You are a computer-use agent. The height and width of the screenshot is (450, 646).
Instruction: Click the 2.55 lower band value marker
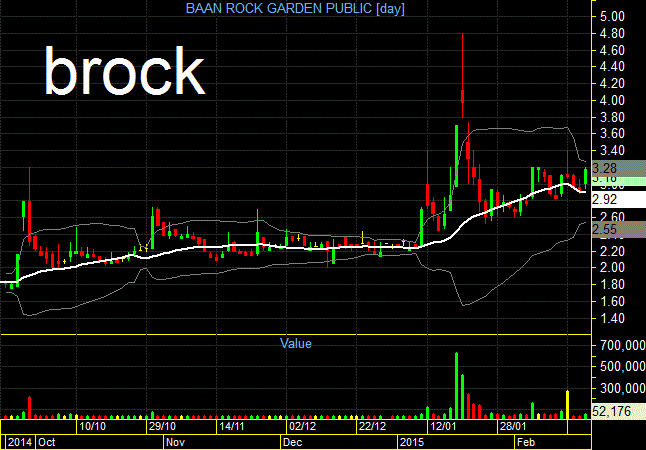tap(619, 230)
